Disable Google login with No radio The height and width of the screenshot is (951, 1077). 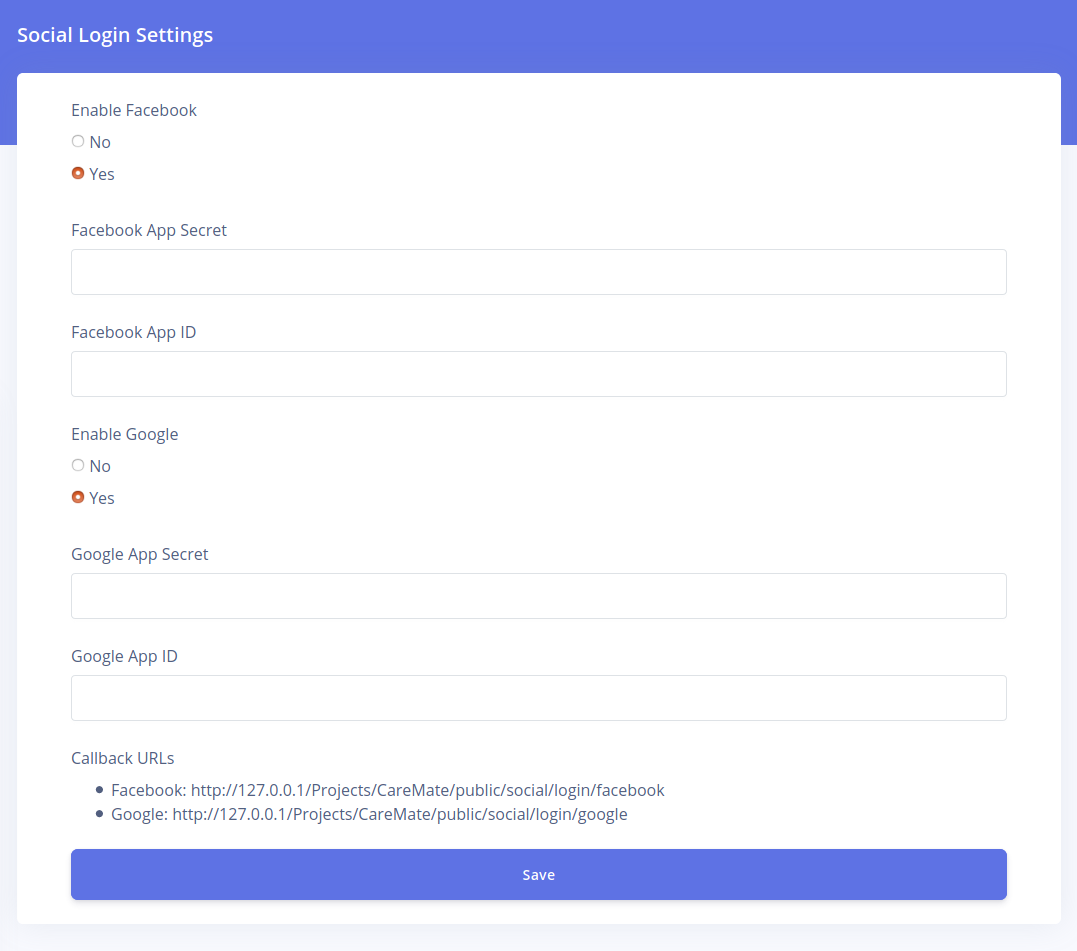click(x=78, y=466)
